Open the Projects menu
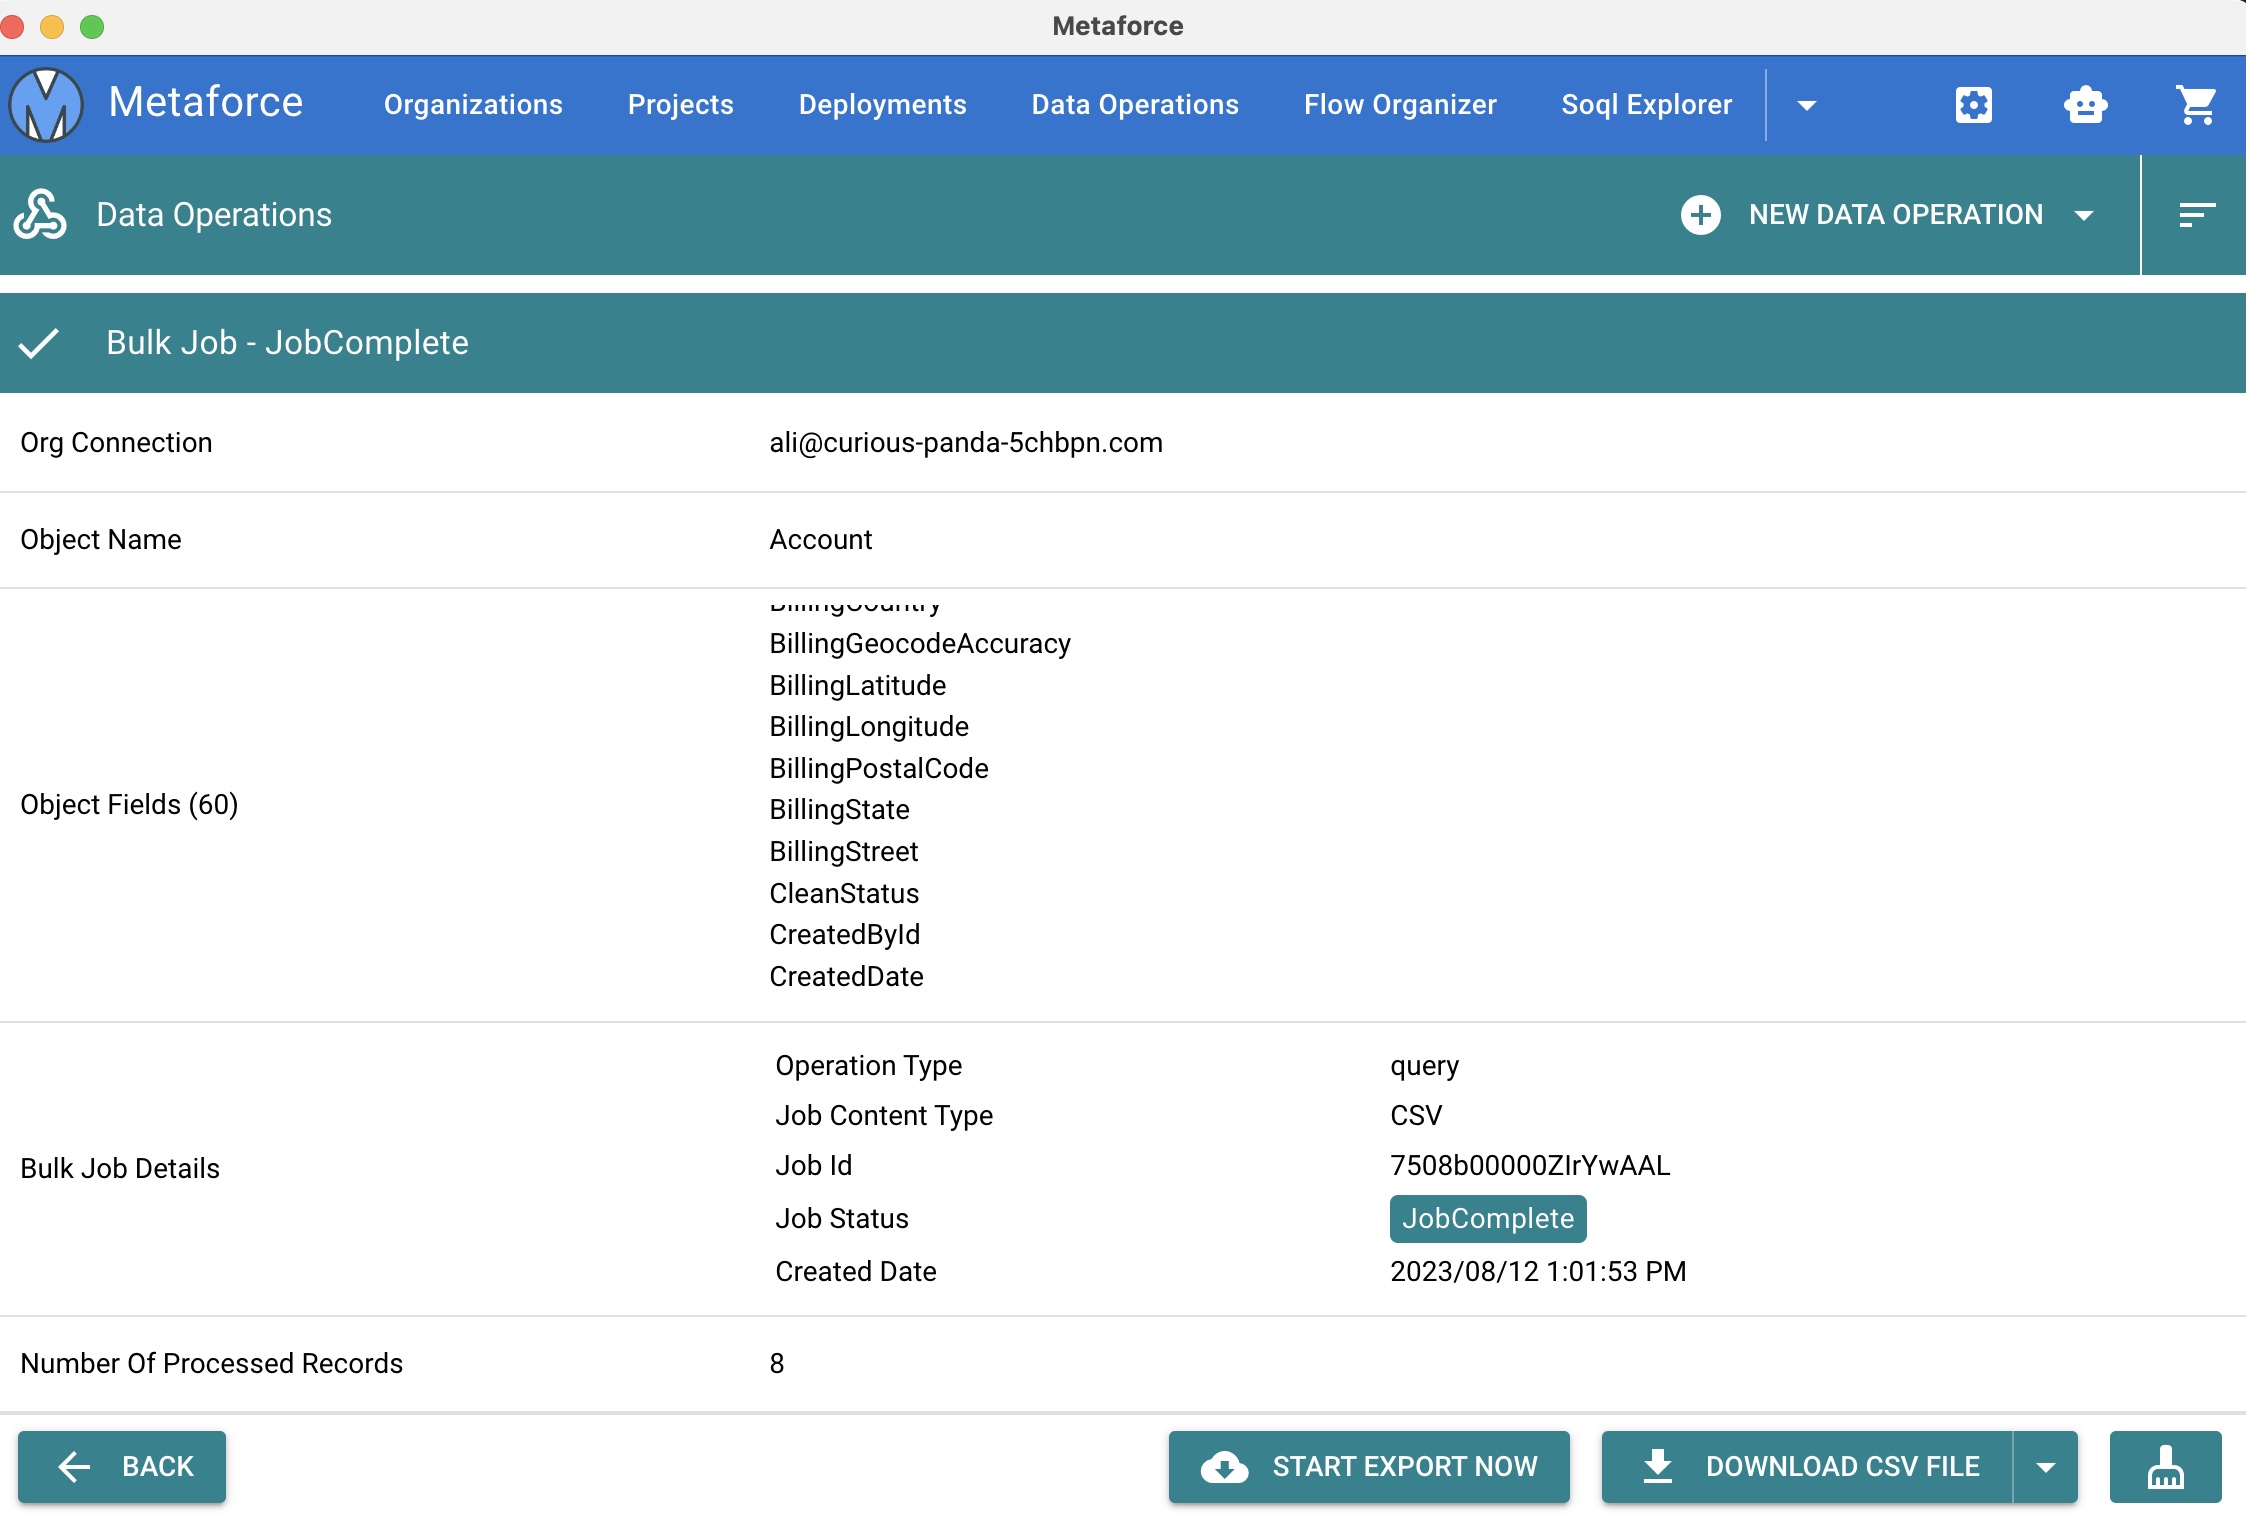Viewport: 2246px width, 1514px height. click(680, 105)
